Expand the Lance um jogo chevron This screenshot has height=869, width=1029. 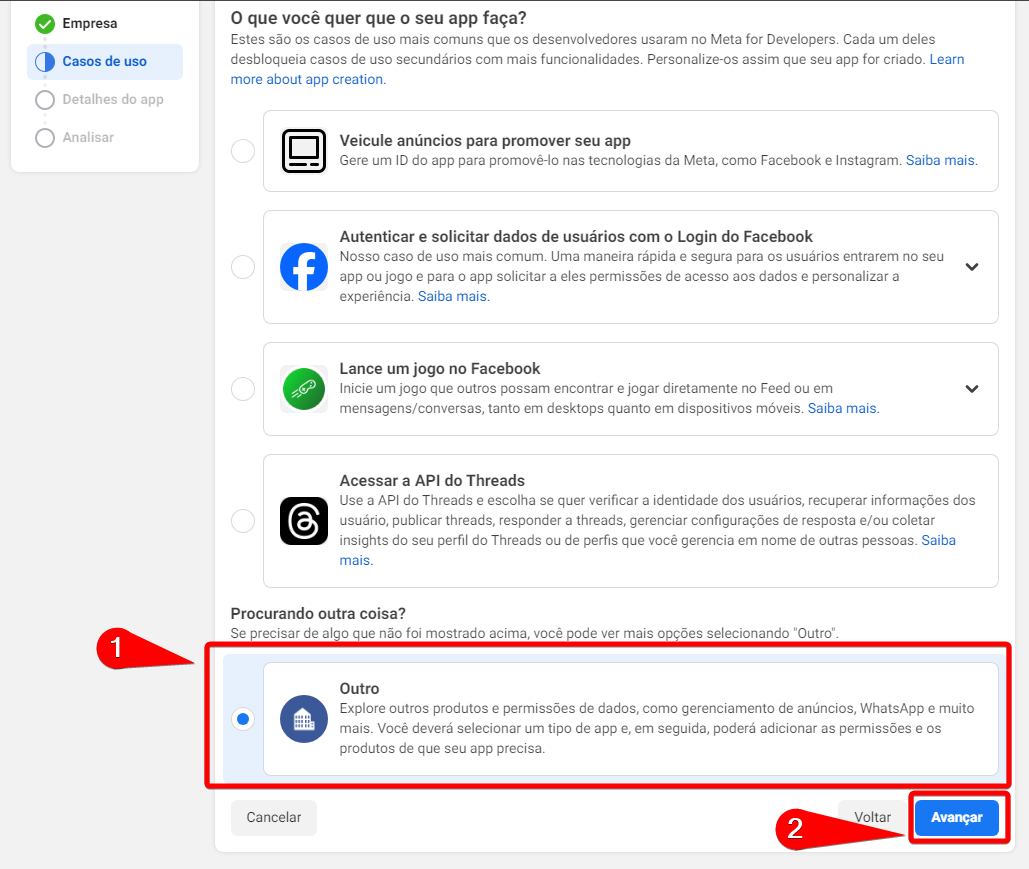pyautogui.click(x=971, y=389)
